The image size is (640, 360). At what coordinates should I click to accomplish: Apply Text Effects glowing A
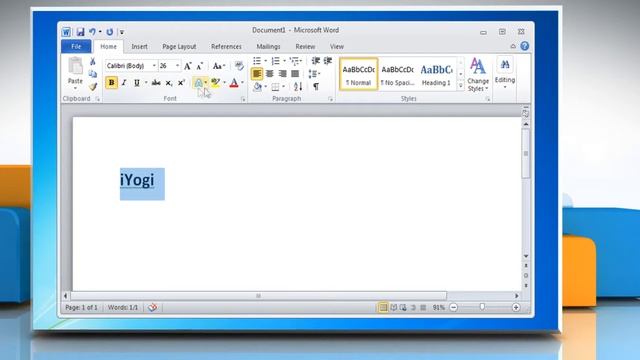198,83
